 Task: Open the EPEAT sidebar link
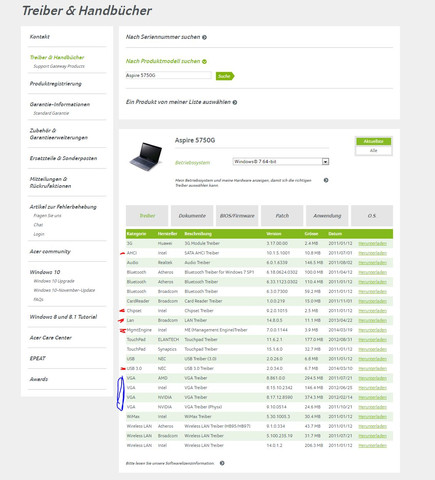38,358
